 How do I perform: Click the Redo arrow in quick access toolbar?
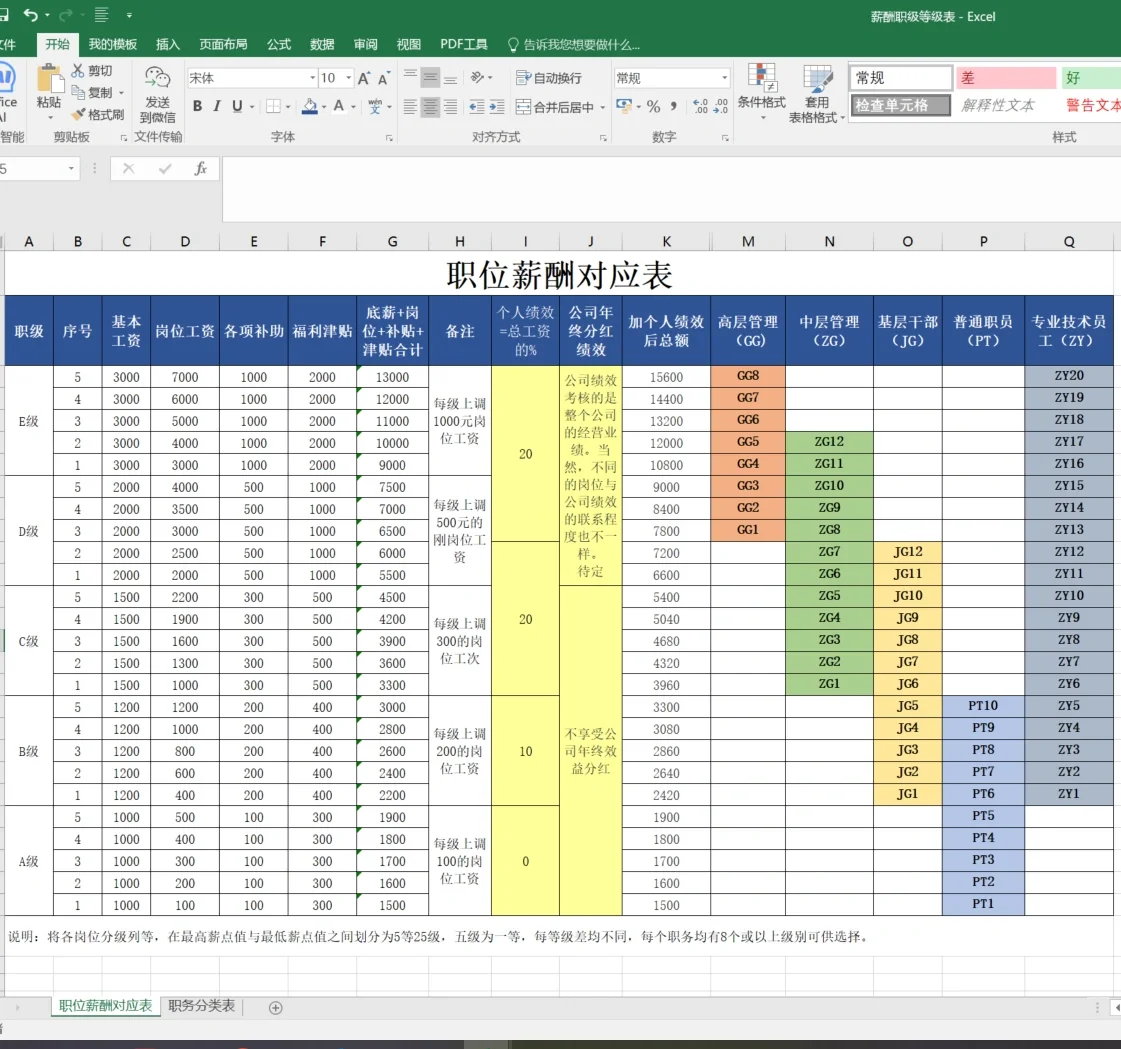[x=65, y=14]
